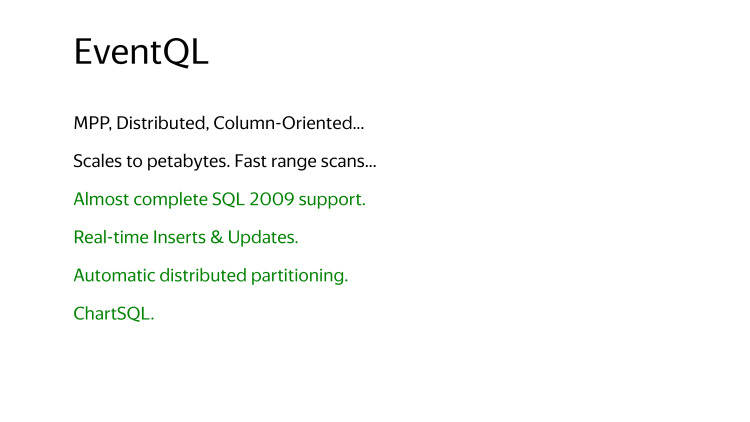The height and width of the screenshot is (422, 750).
Task: Click the word "Updates."
Action: pos(262,237)
